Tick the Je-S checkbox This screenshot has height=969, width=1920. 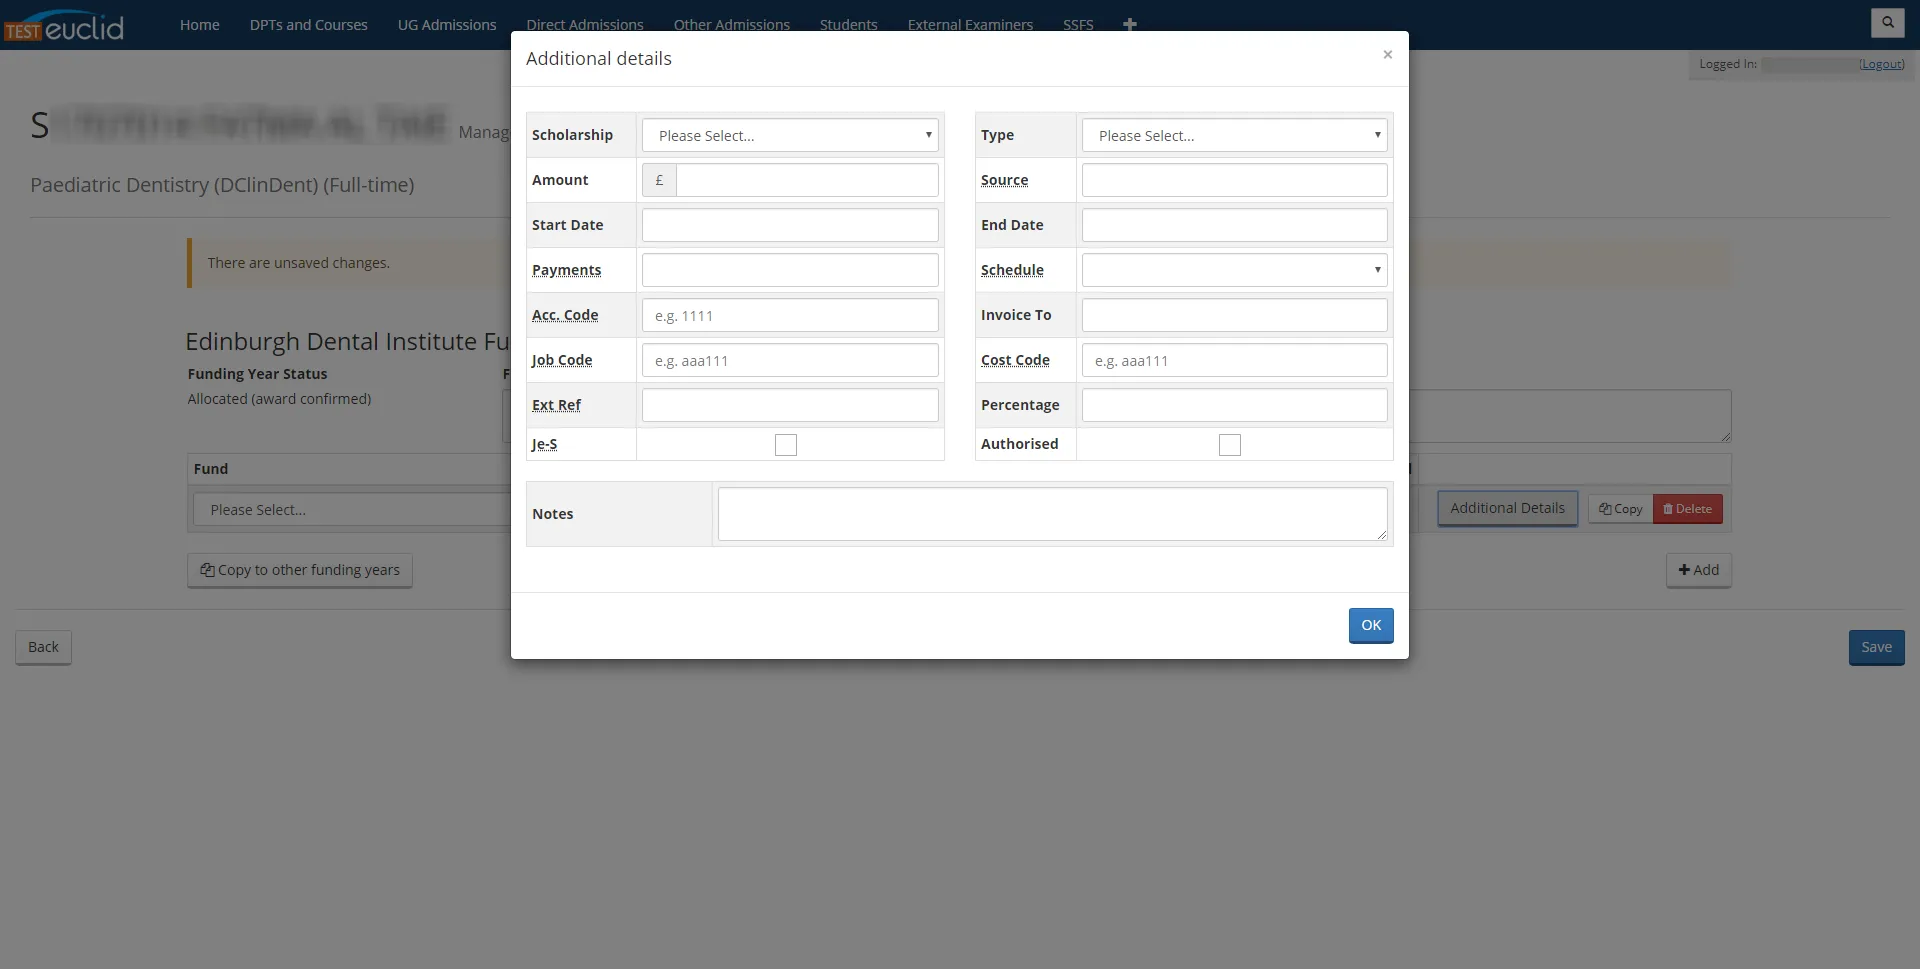pyautogui.click(x=786, y=445)
